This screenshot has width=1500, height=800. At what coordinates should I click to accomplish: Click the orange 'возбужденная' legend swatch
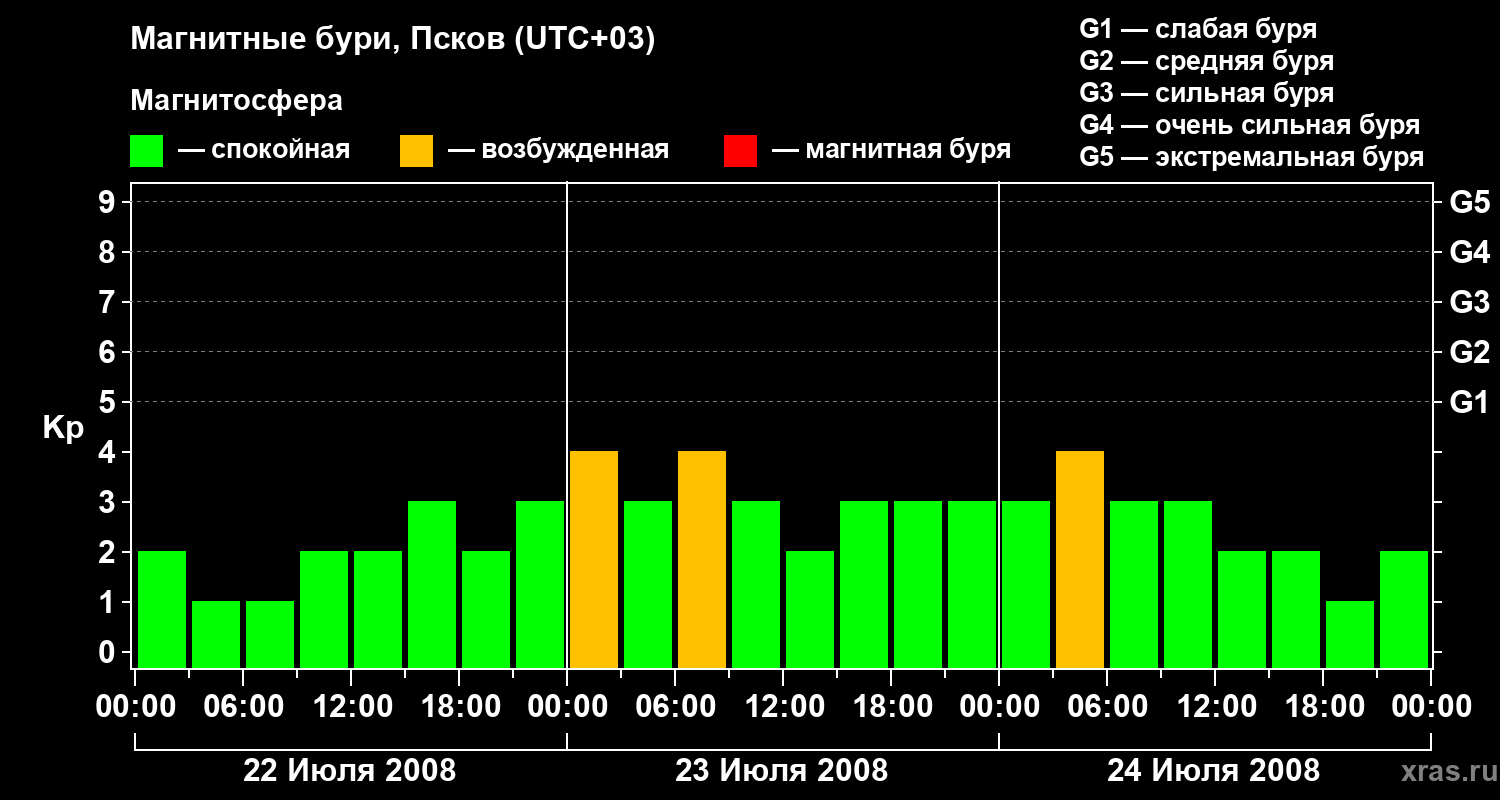[416, 151]
